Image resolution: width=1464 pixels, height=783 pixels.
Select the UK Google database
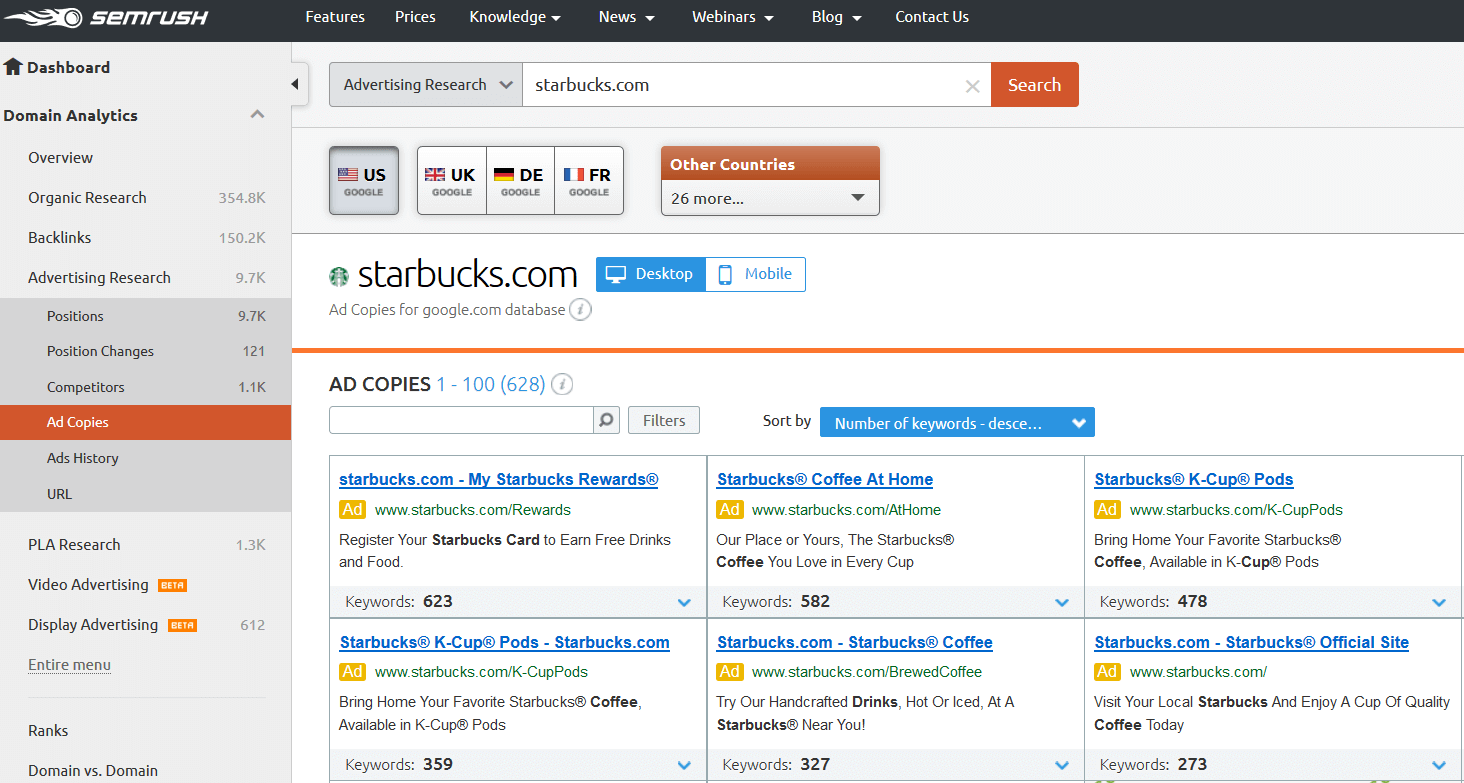pyautogui.click(x=452, y=181)
